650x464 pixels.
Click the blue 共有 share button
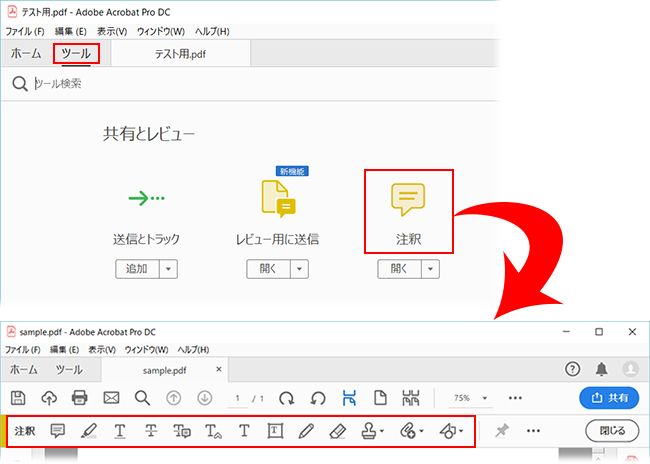click(609, 398)
